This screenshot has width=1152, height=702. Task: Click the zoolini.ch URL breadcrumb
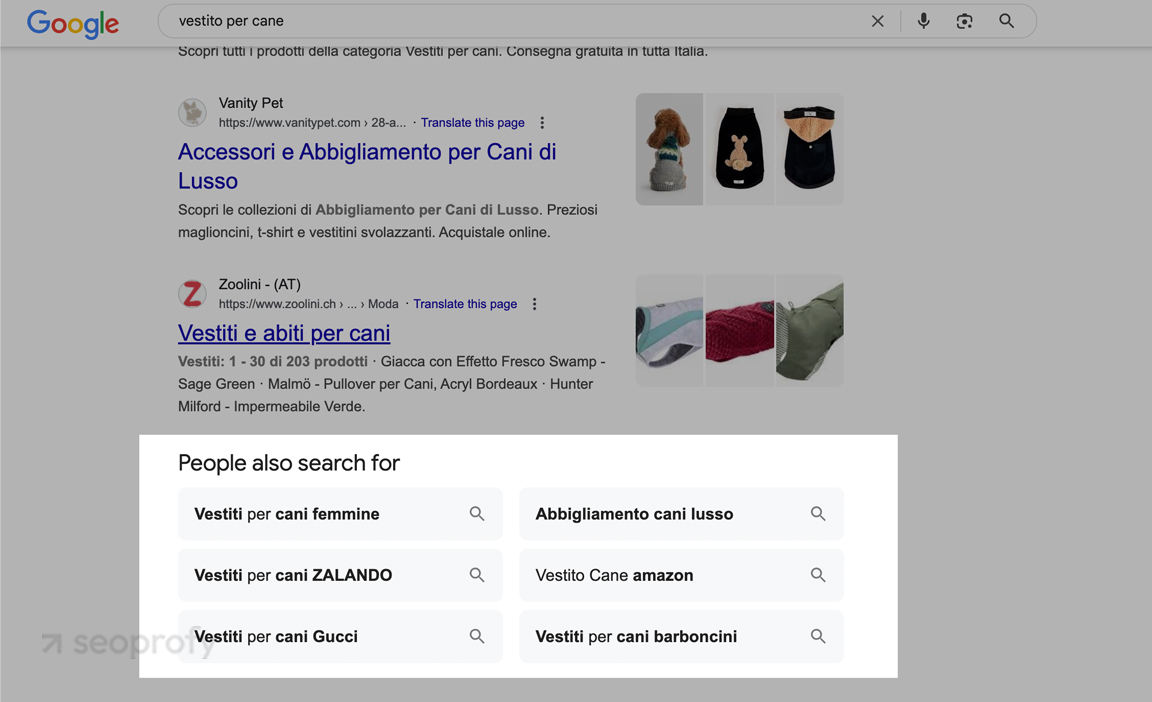click(x=309, y=304)
